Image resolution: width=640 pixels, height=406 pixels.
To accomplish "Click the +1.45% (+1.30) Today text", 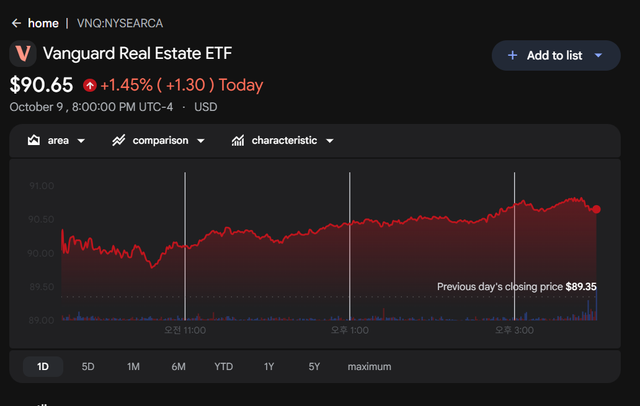I will pyautogui.click(x=182, y=85).
